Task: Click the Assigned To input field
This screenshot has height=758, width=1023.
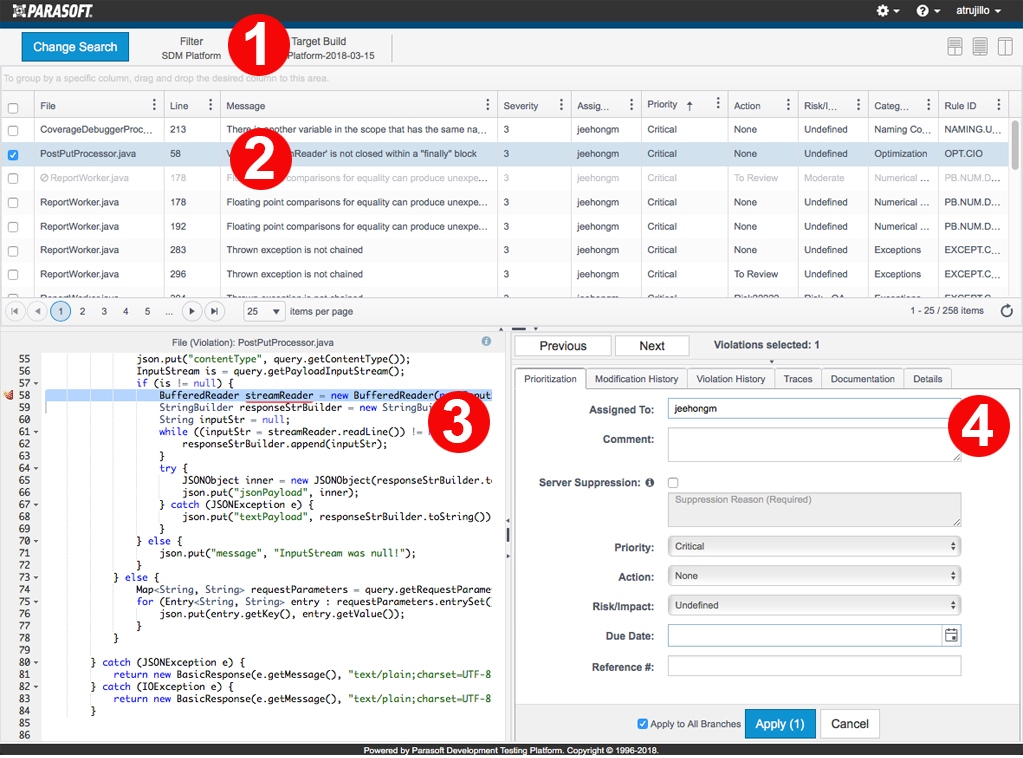Action: [814, 408]
